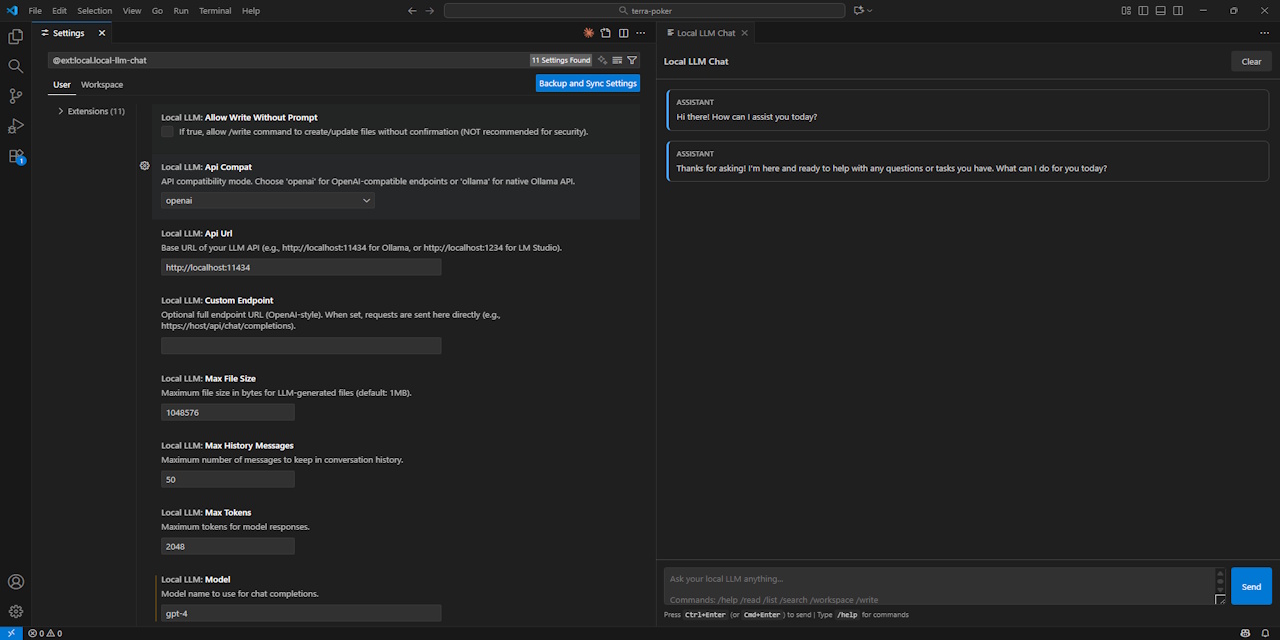The image size is (1280, 640).
Task: Open the Run and Debug view
Action: 15,126
